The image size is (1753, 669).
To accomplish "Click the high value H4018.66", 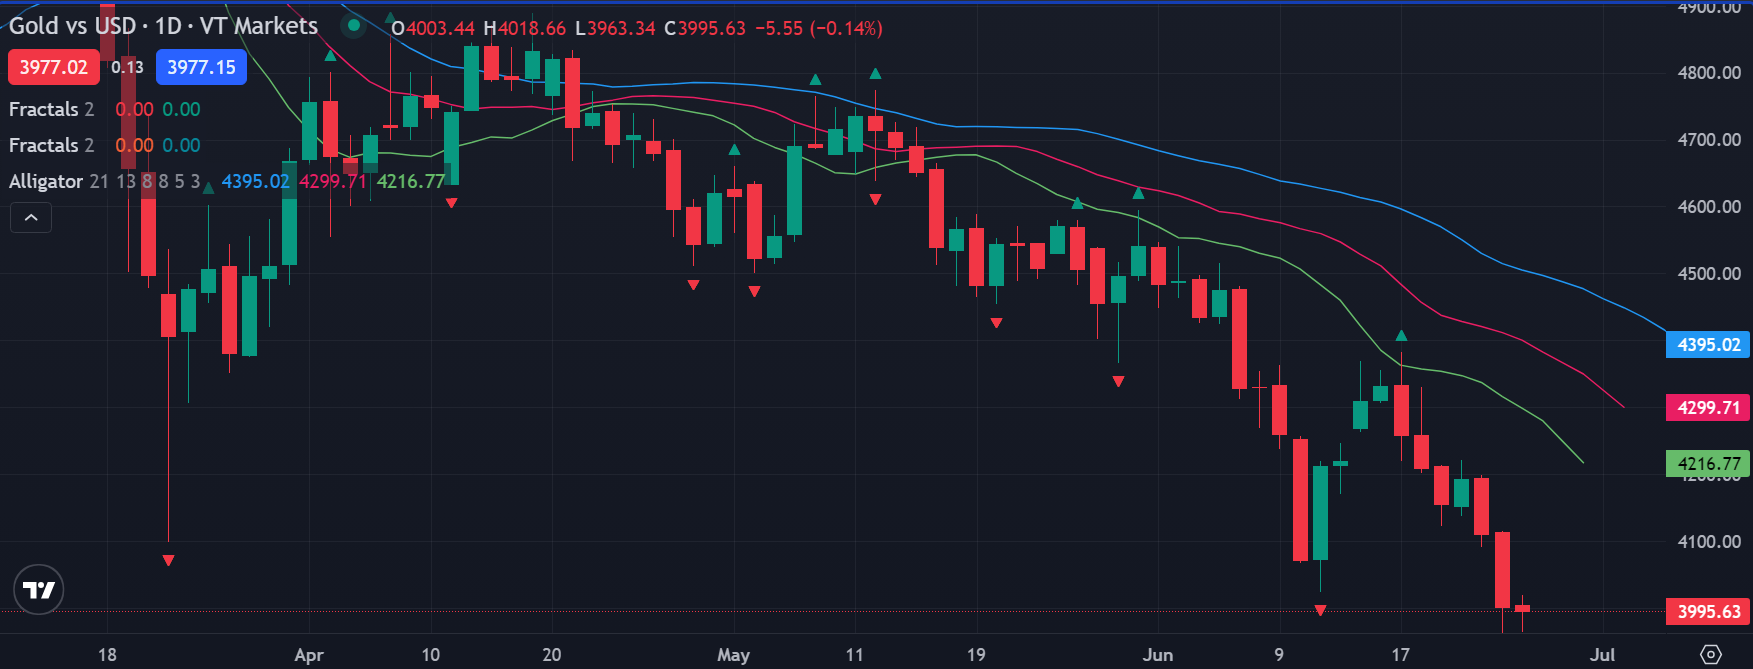I will click(x=525, y=28).
